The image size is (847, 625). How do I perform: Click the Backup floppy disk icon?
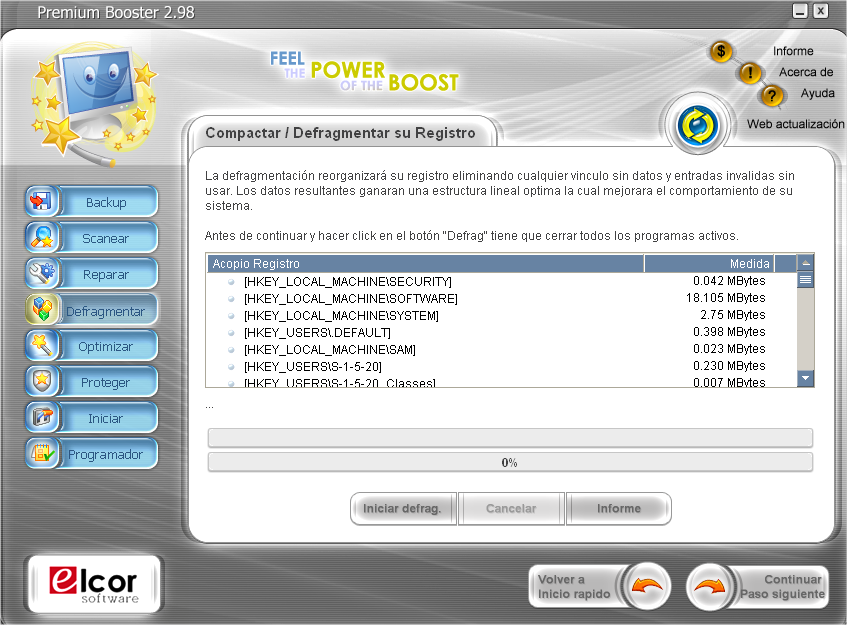point(41,201)
